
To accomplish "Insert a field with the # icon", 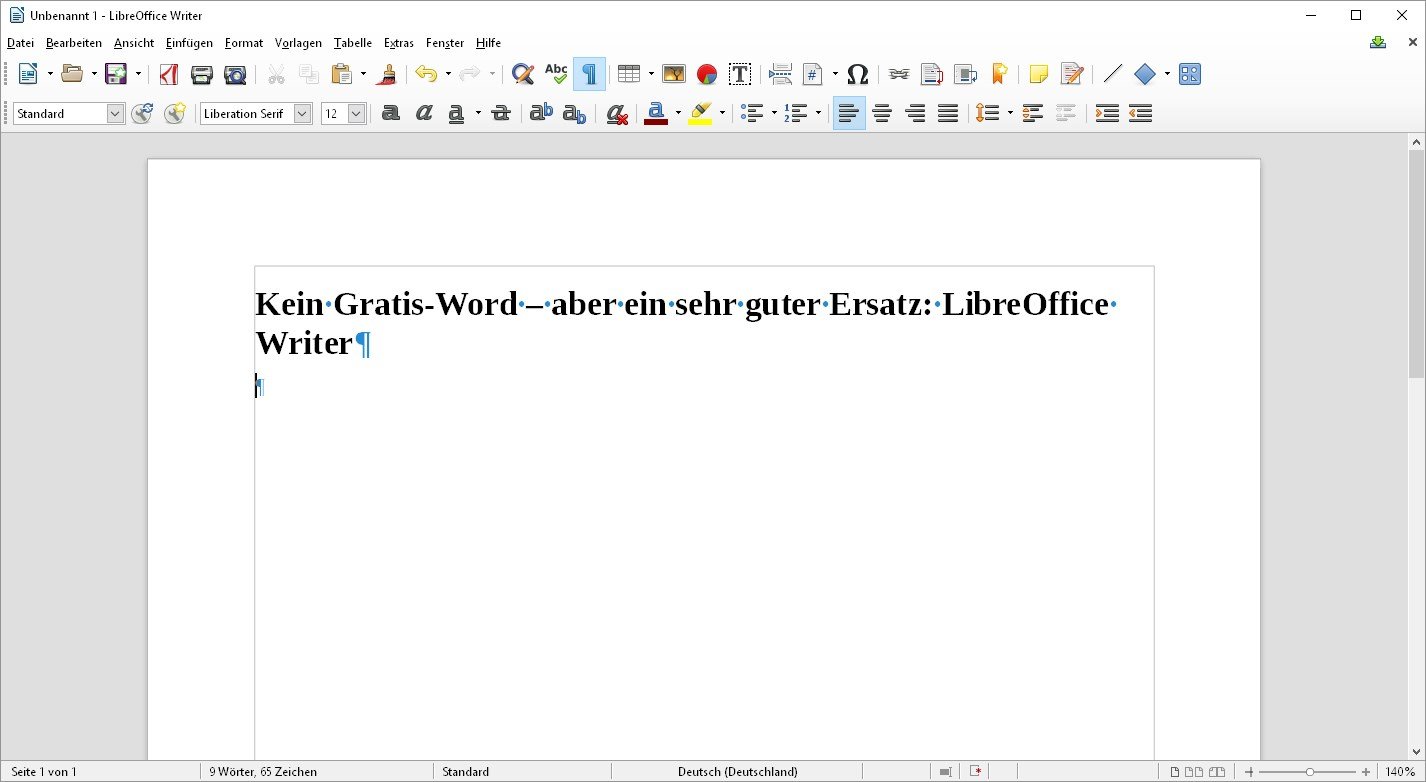I will click(813, 74).
